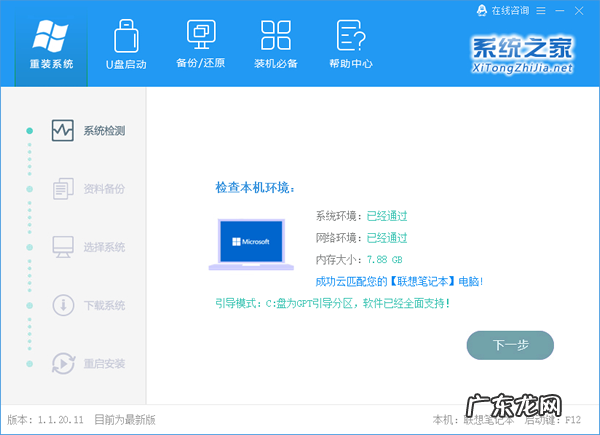Click the 启动键 F12 status text
This screenshot has height=435, width=600.
[553, 420]
